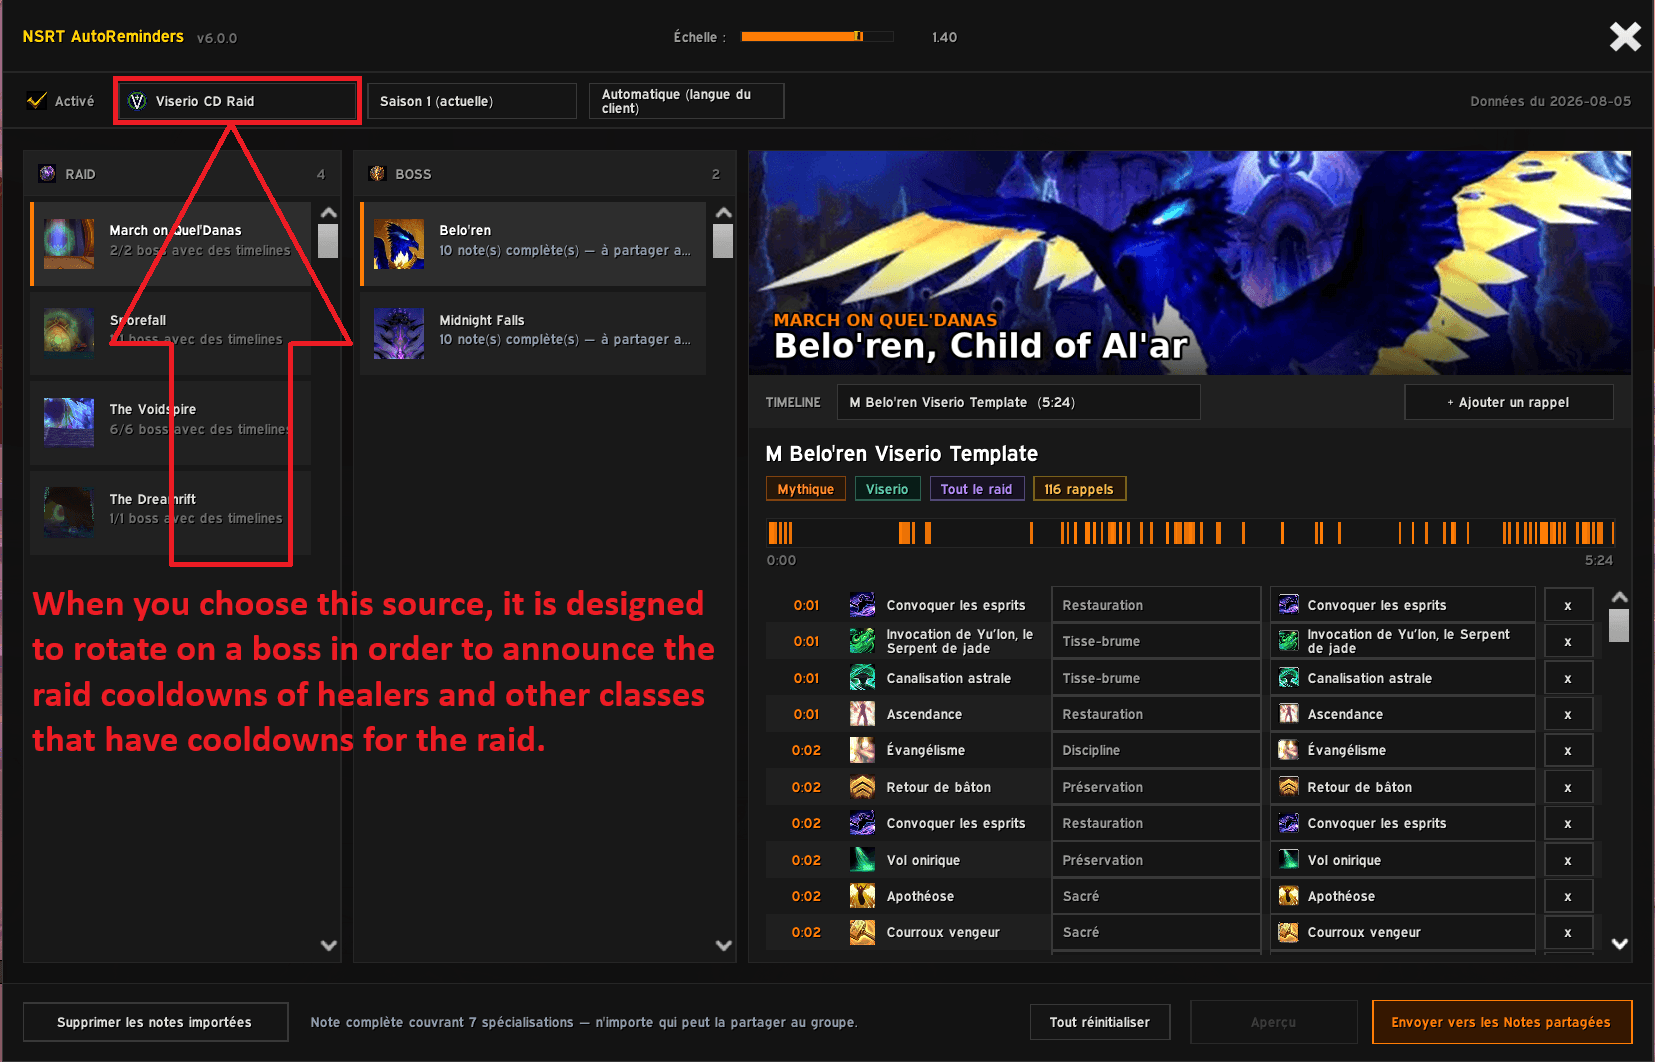Click the BOSS panel header icon
The image size is (1655, 1062).
pyautogui.click(x=377, y=174)
